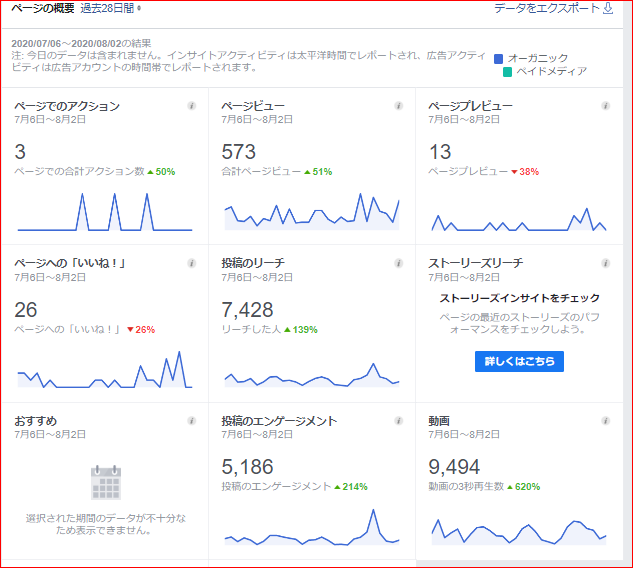Click the video views line chart
The width and height of the screenshot is (633, 568).
(519, 532)
